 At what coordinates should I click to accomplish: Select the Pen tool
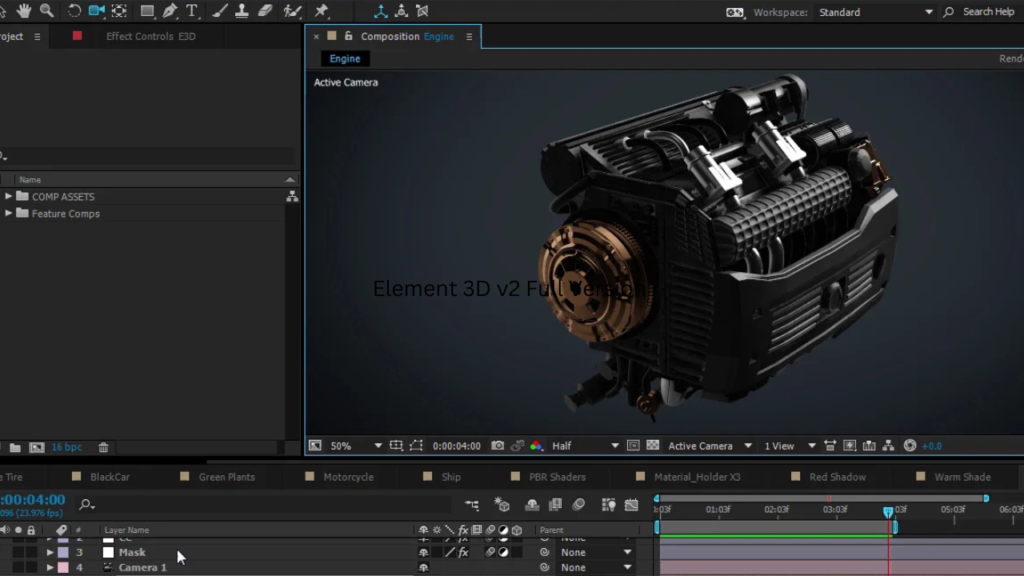pos(170,11)
